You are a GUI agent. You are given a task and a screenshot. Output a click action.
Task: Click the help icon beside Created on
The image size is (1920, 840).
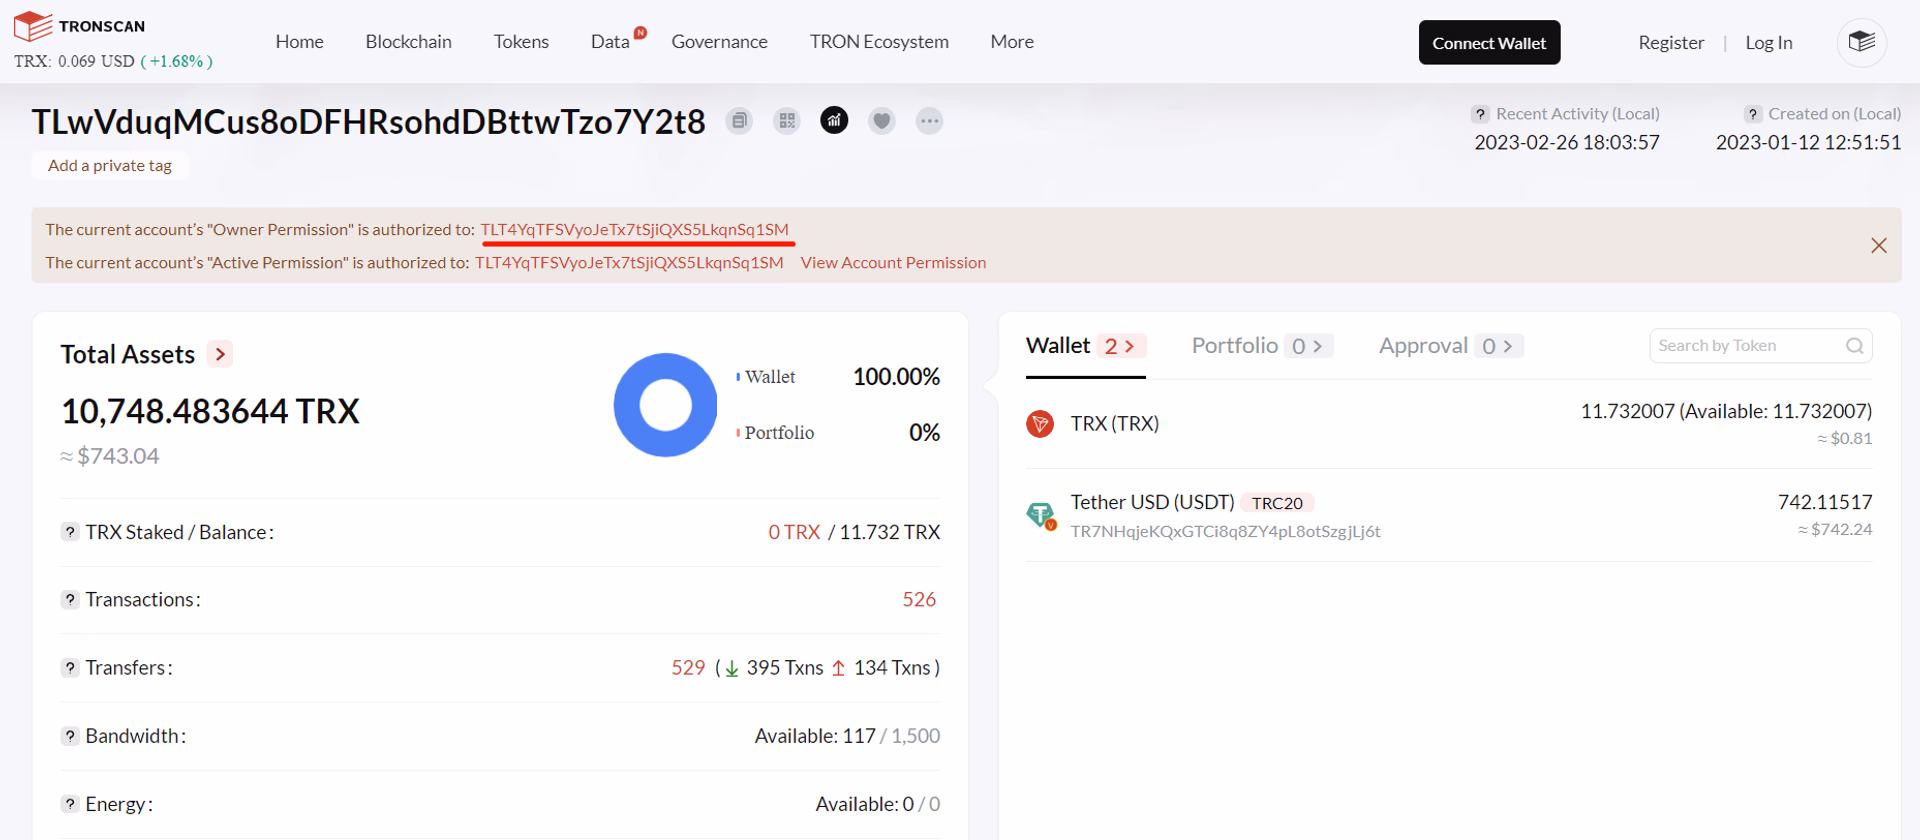(1753, 114)
